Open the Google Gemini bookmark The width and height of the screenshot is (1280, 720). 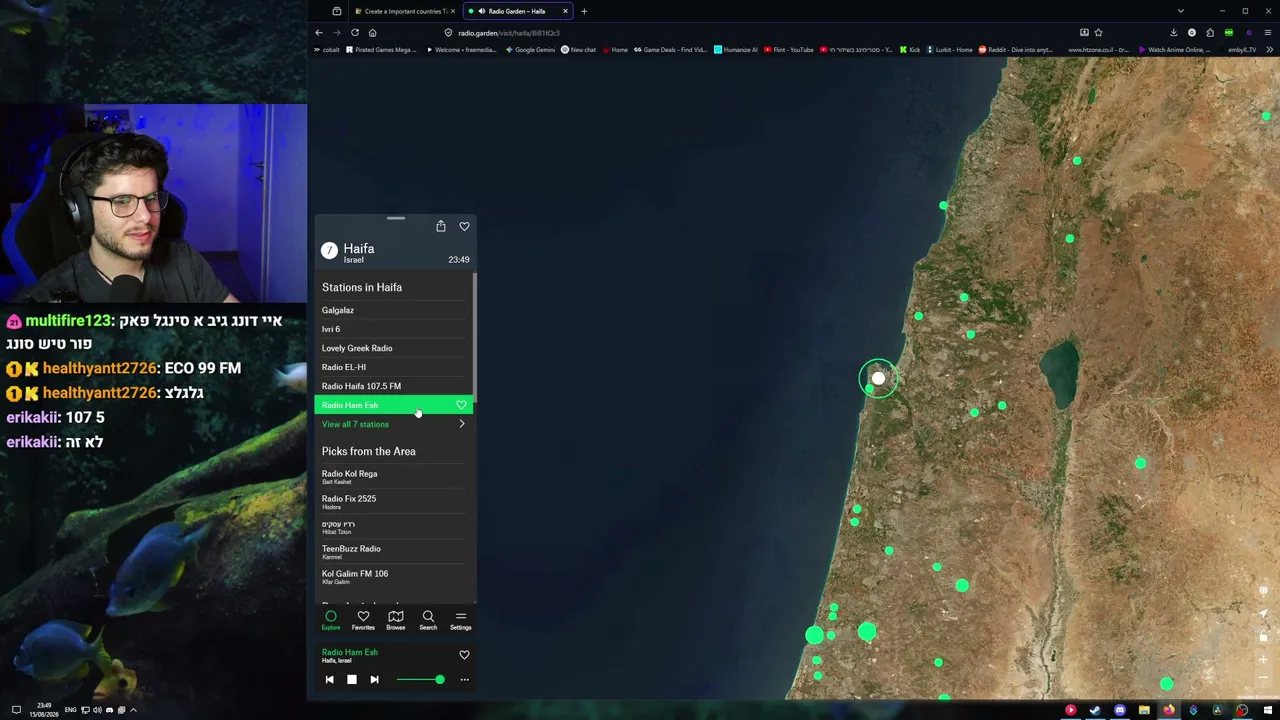point(530,50)
